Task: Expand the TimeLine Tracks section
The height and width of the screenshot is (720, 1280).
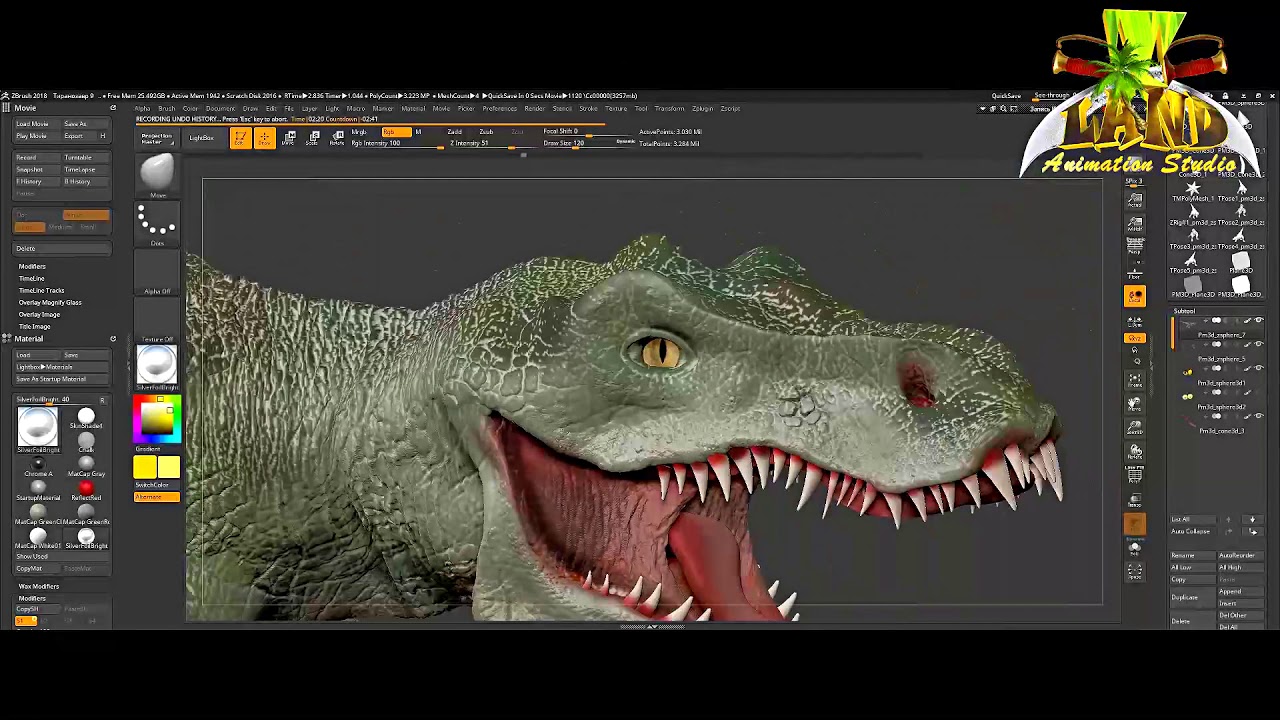Action: [x=41, y=291]
